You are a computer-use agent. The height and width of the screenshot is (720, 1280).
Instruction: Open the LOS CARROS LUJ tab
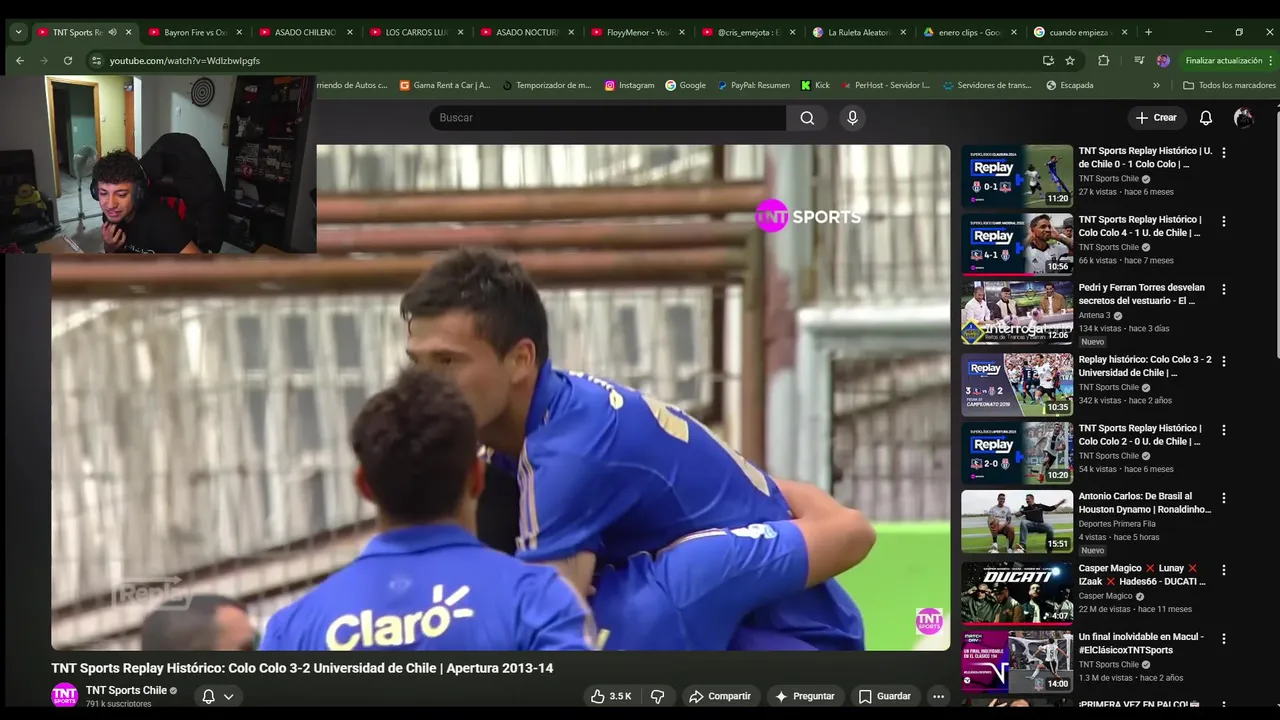417,32
